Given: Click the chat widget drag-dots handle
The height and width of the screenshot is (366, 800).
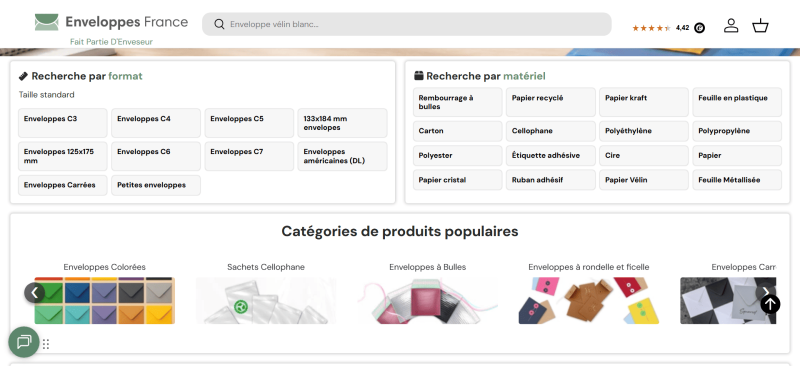Looking at the screenshot, I should tap(46, 344).
